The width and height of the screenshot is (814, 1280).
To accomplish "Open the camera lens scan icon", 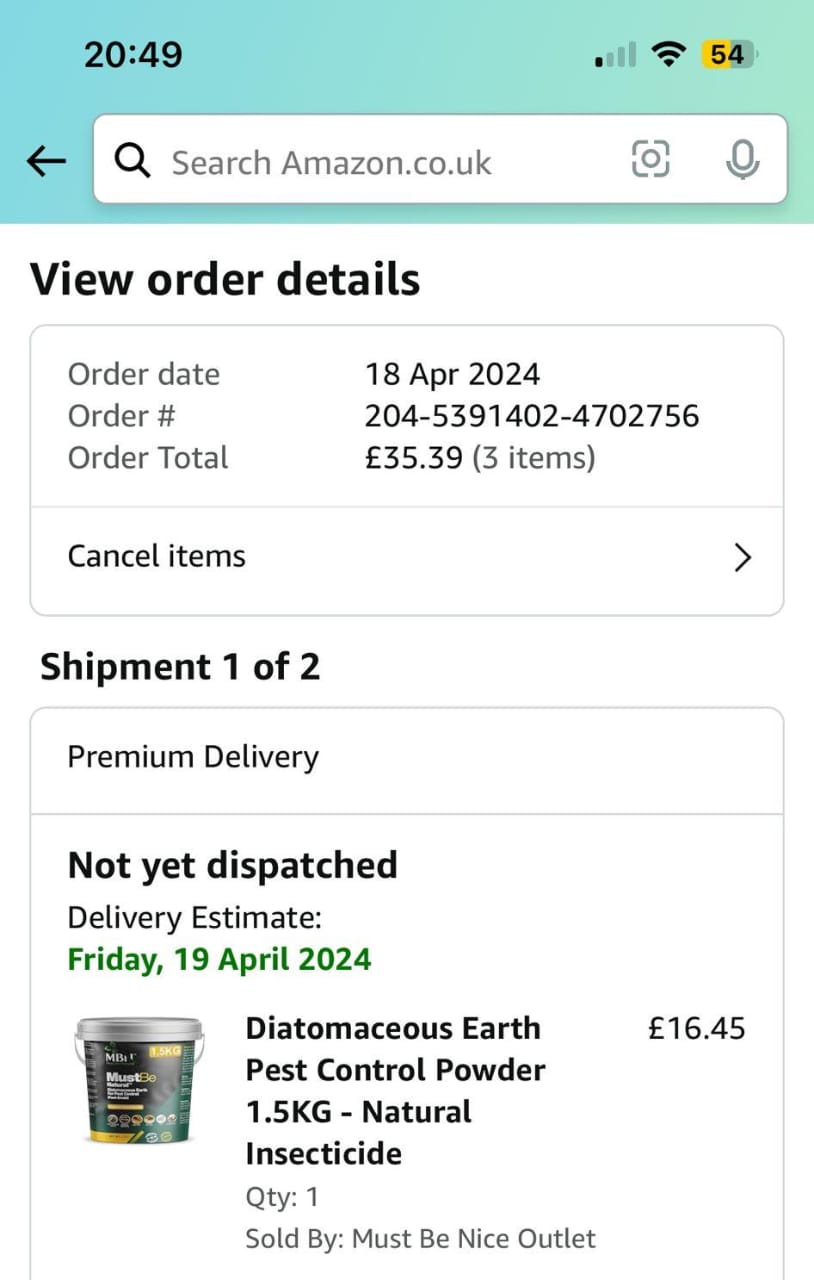I will coord(651,159).
